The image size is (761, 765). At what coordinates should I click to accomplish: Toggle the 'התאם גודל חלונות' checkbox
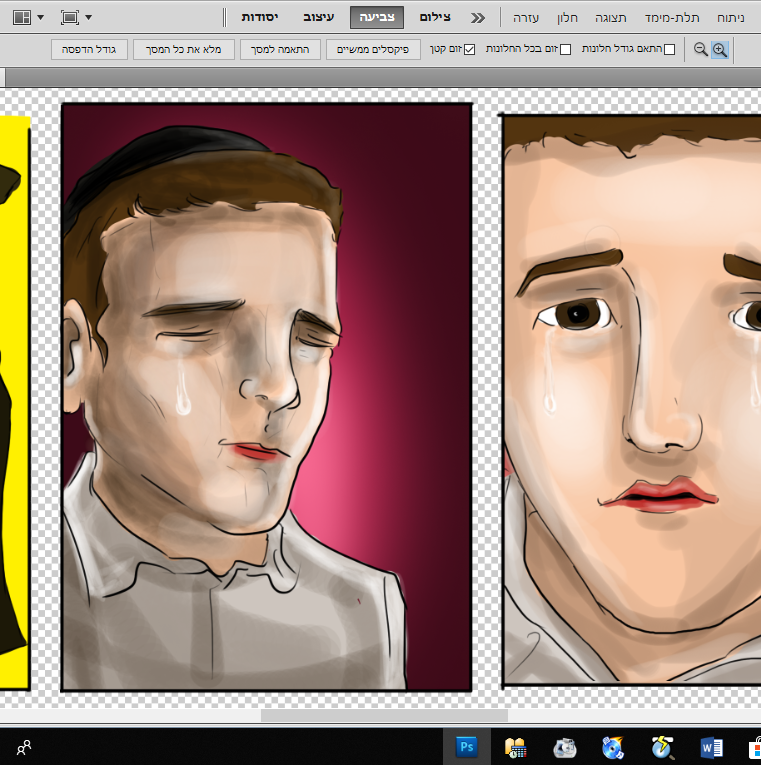(669, 49)
